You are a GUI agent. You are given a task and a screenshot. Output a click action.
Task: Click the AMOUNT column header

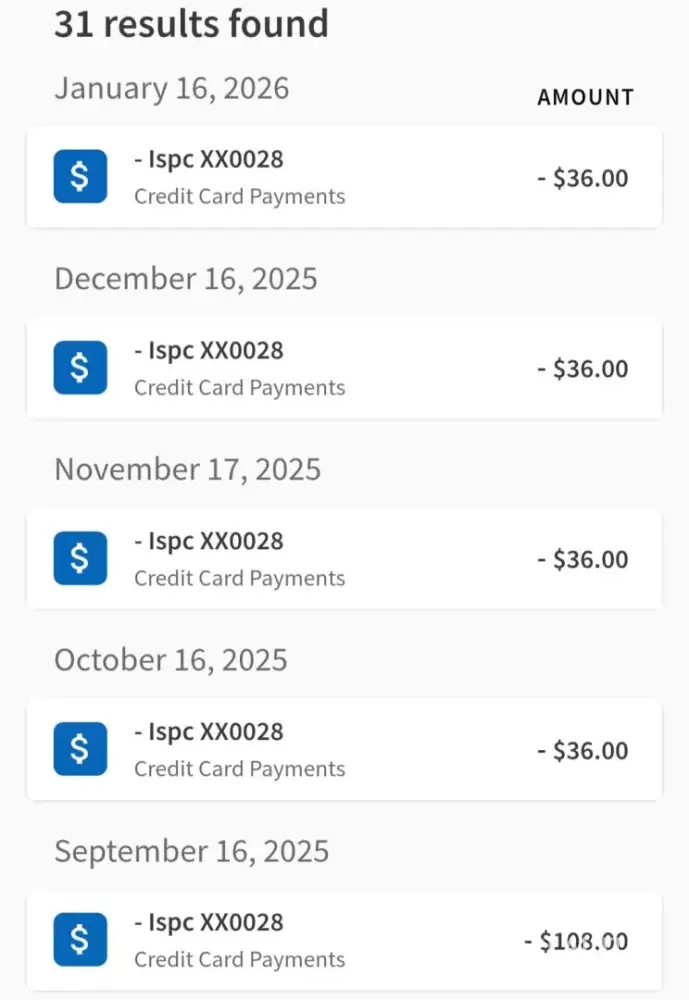(585, 97)
